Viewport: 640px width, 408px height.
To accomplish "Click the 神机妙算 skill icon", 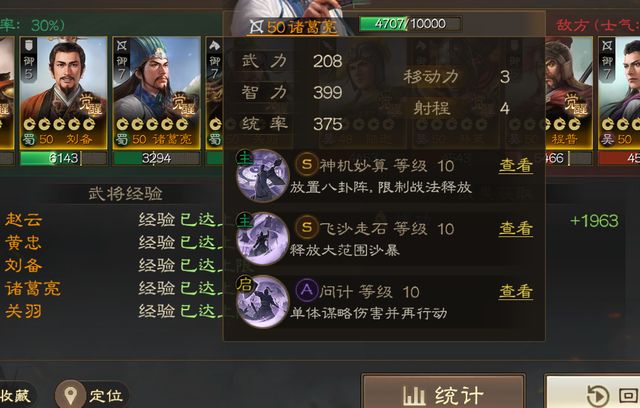I will (x=263, y=175).
